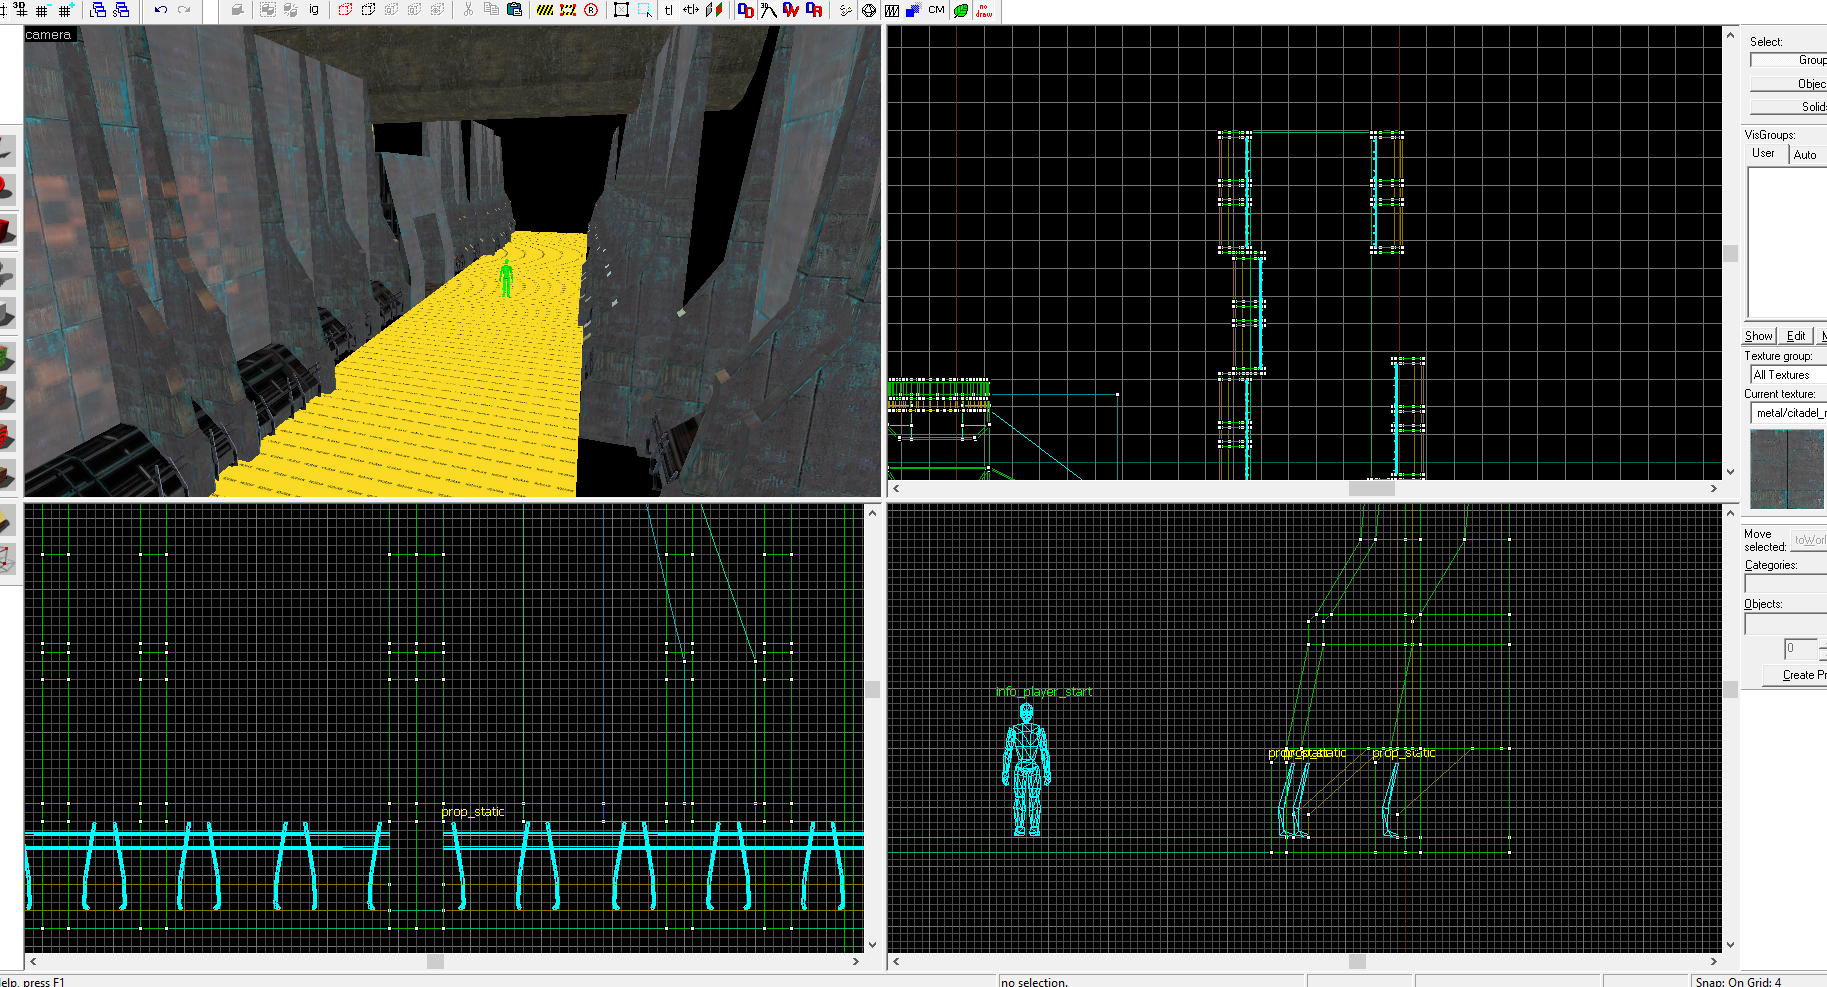
Task: Cut selection with the scissors icon
Action: [x=468, y=10]
